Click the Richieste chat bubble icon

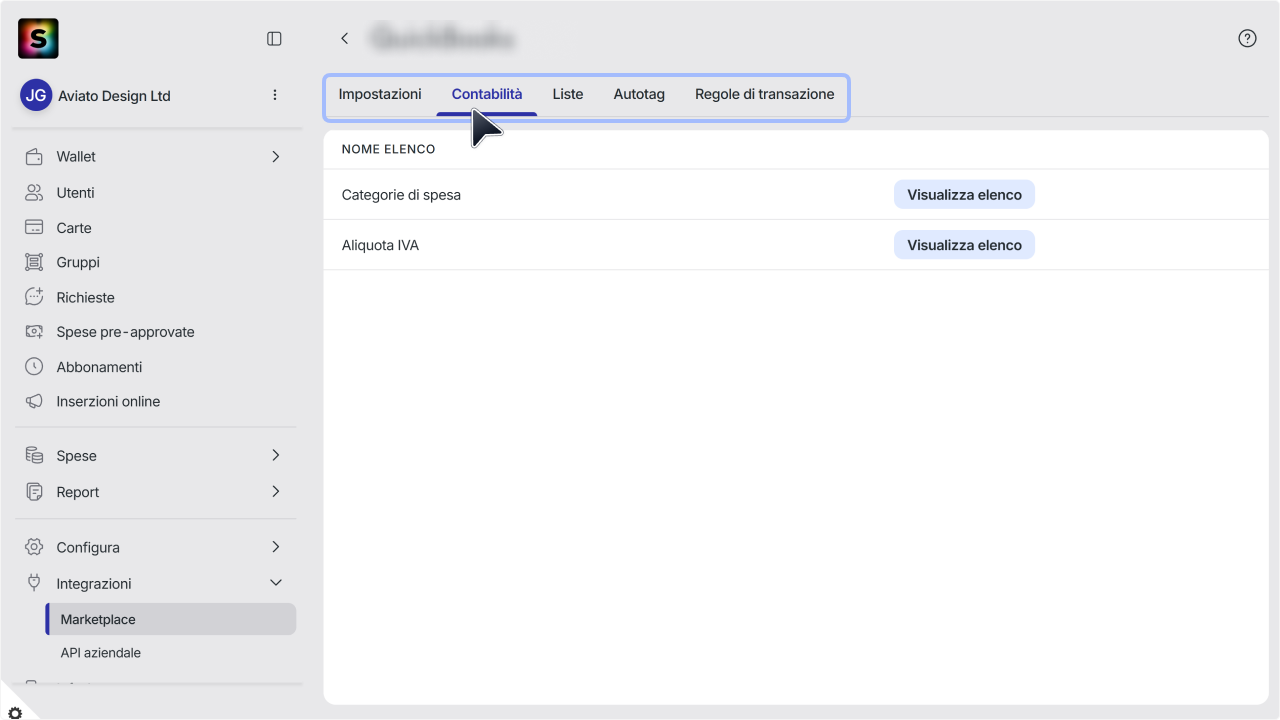click(34, 297)
